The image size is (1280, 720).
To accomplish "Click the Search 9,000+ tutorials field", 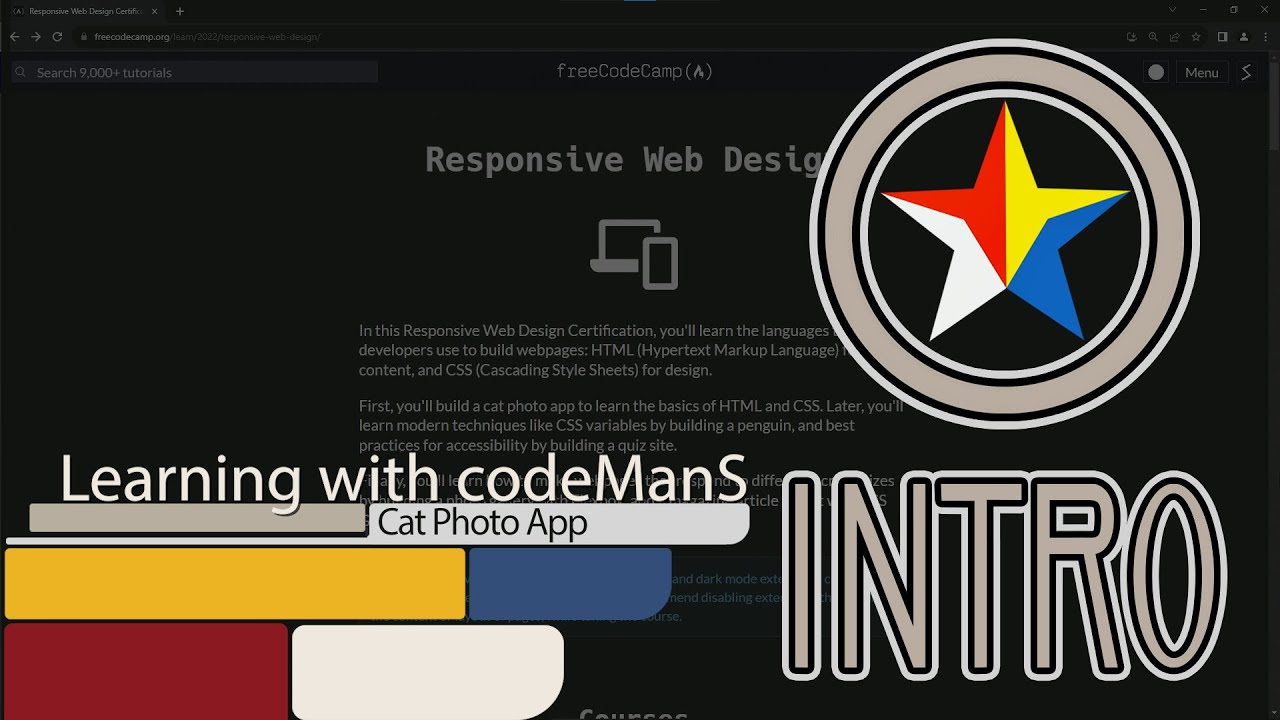I will (x=195, y=72).
